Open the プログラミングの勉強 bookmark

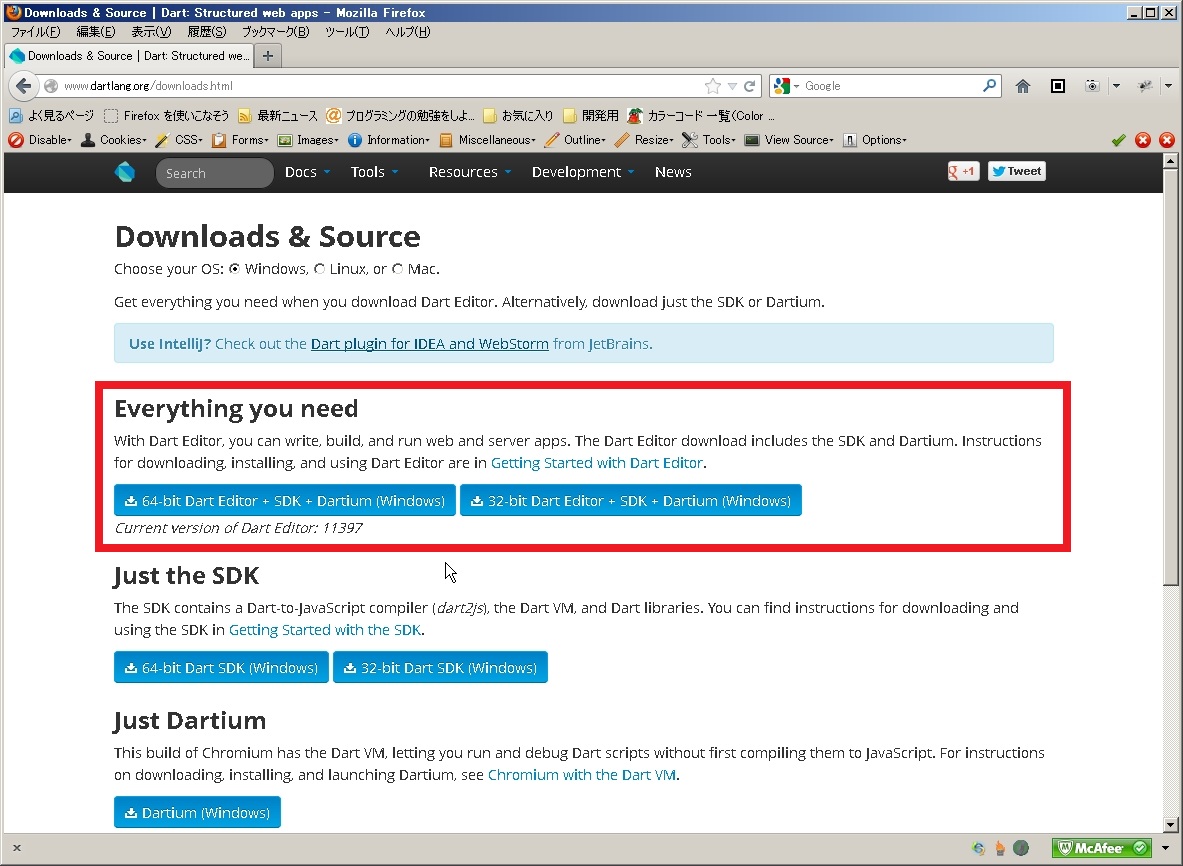(401, 115)
